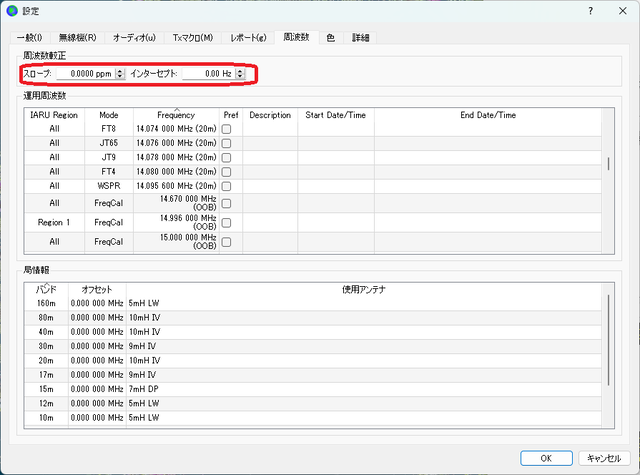This screenshot has width=640, height=475.
Task: Click the 15m offset 0.000 000 MHz cell
Action: point(97,389)
